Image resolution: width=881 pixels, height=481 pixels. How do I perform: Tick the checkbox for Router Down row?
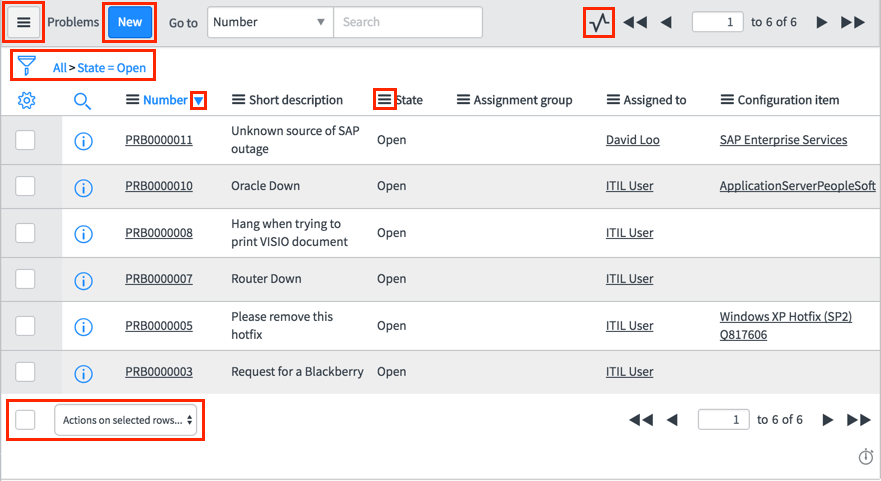[25, 279]
